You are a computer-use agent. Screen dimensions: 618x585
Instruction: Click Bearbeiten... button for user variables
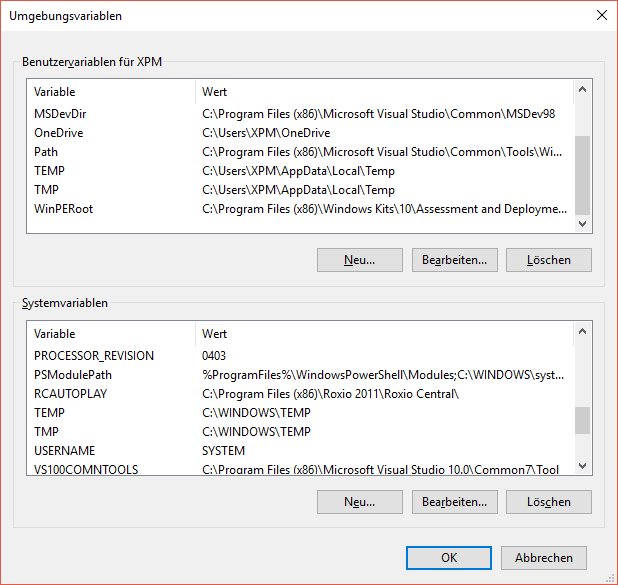tap(454, 260)
